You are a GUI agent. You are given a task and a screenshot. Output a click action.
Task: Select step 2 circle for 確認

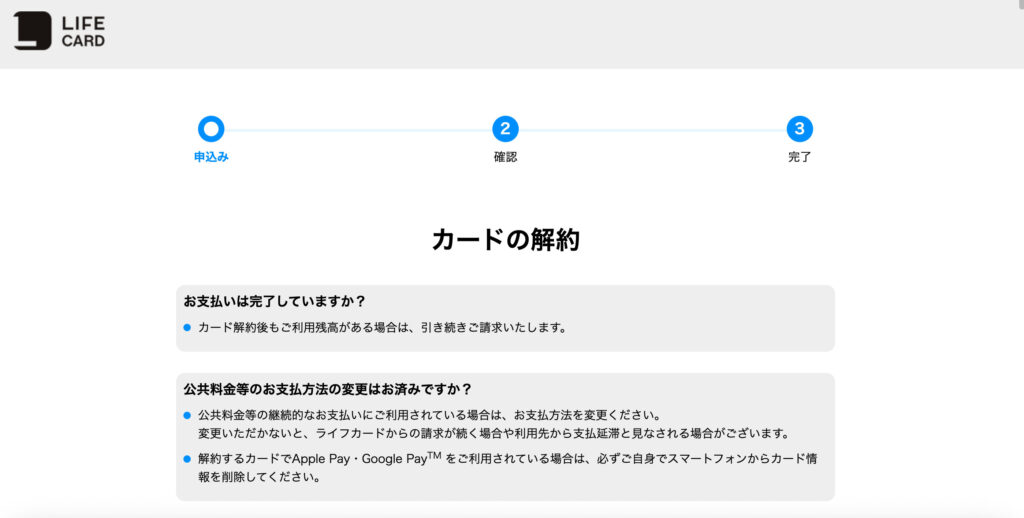[x=505, y=129]
